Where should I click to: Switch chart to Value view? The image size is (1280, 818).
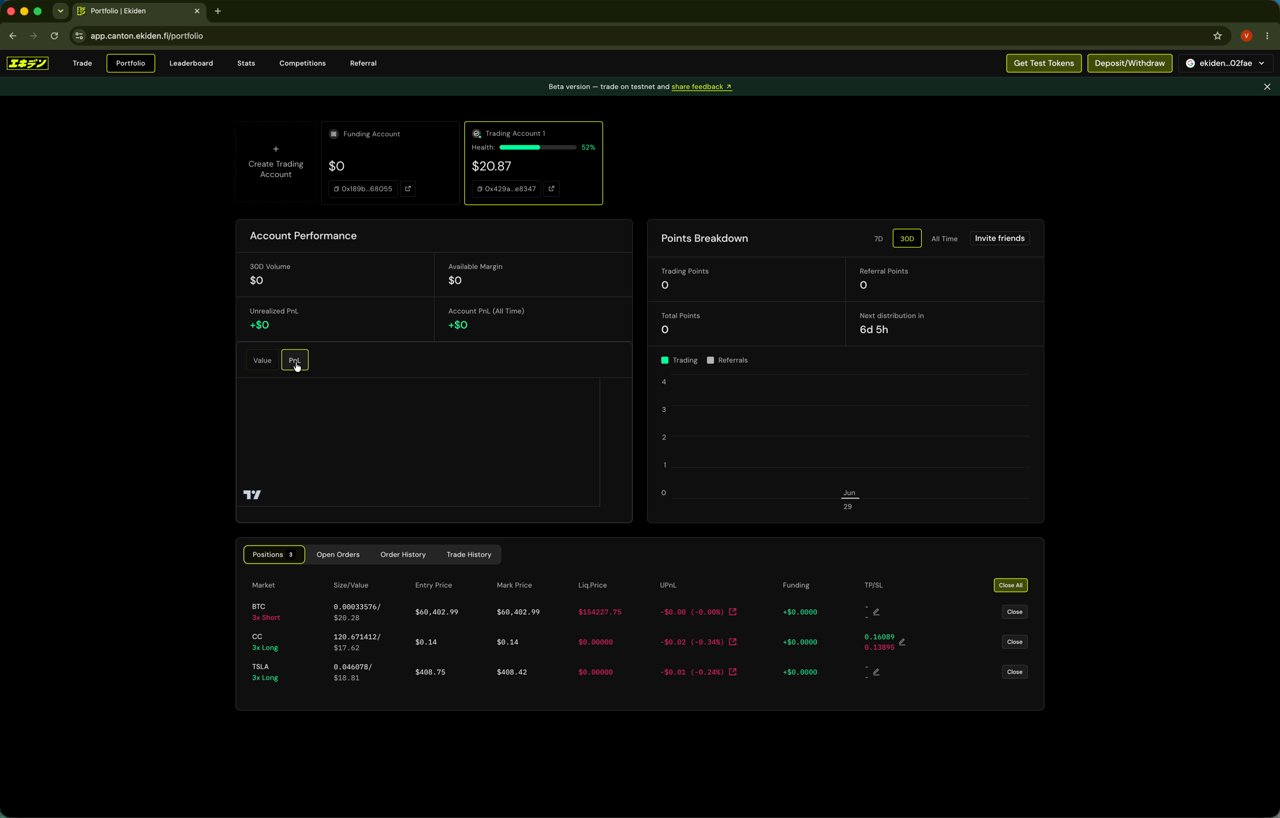pos(262,360)
